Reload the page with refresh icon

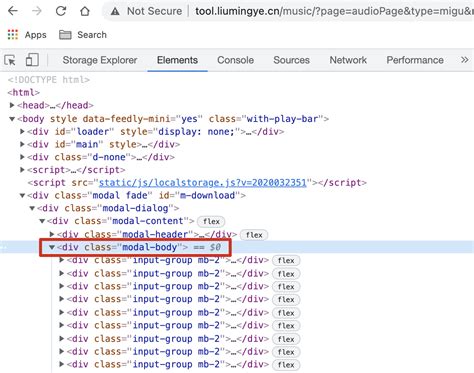click(x=61, y=11)
